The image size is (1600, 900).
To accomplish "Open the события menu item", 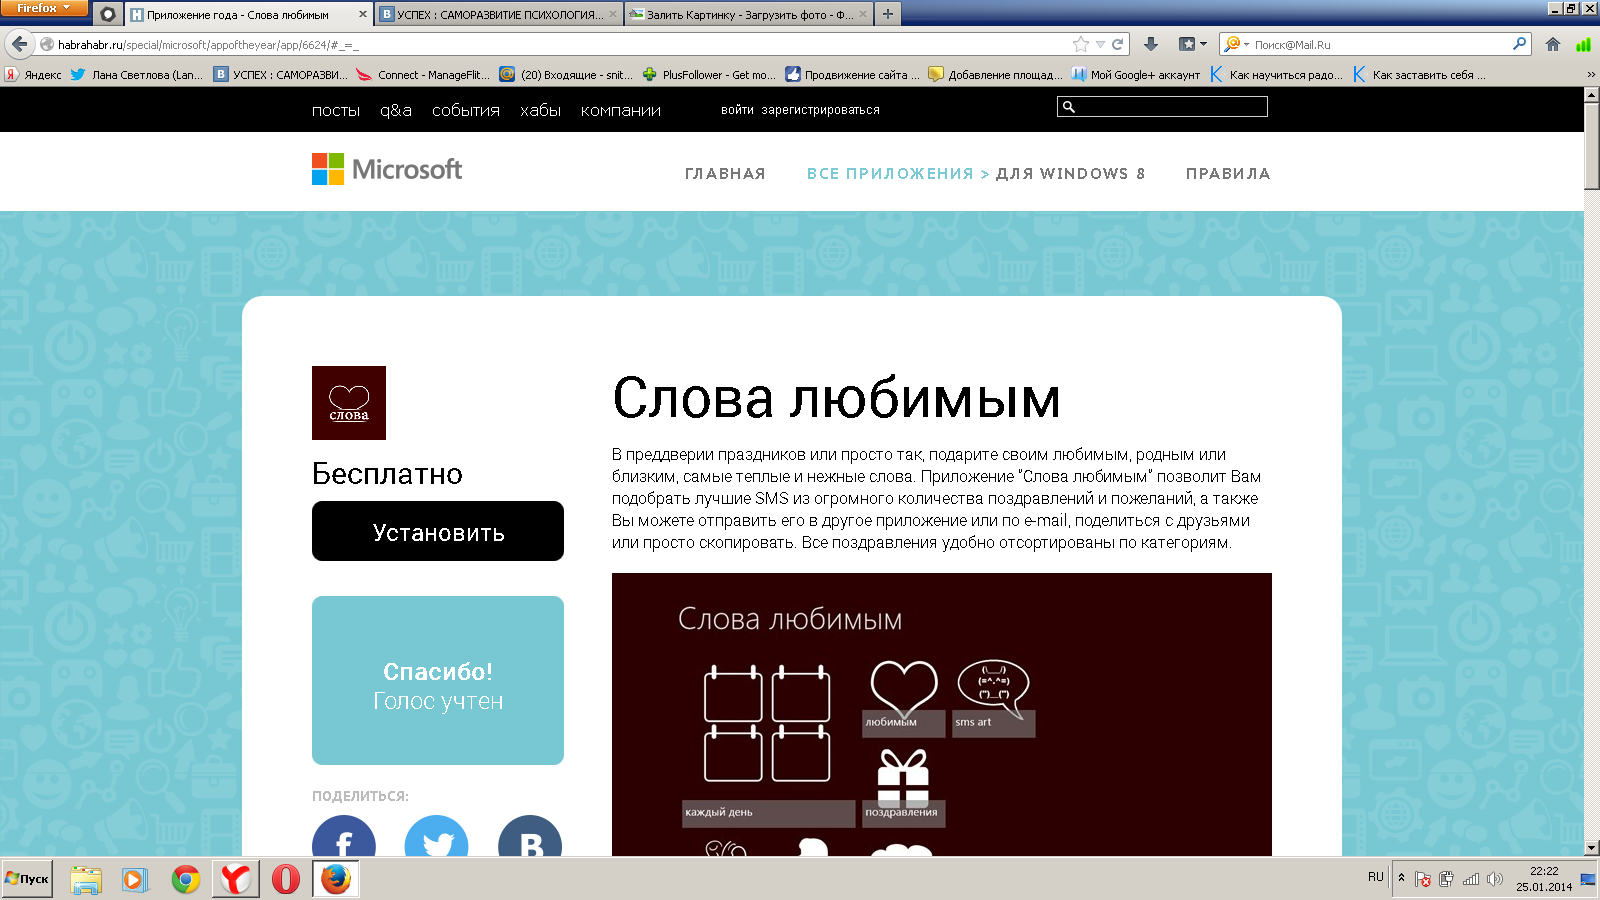I will (466, 110).
